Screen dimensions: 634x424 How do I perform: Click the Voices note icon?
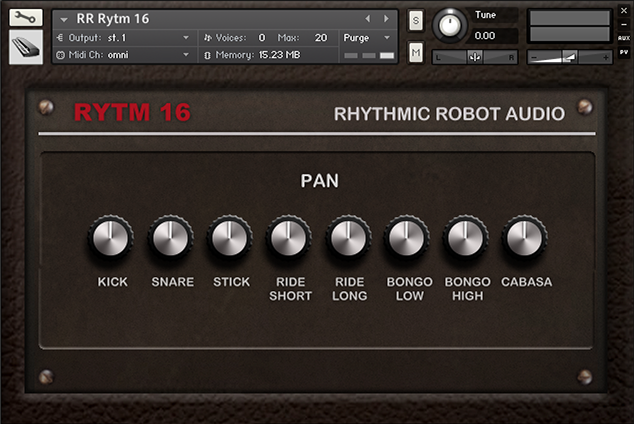point(207,38)
